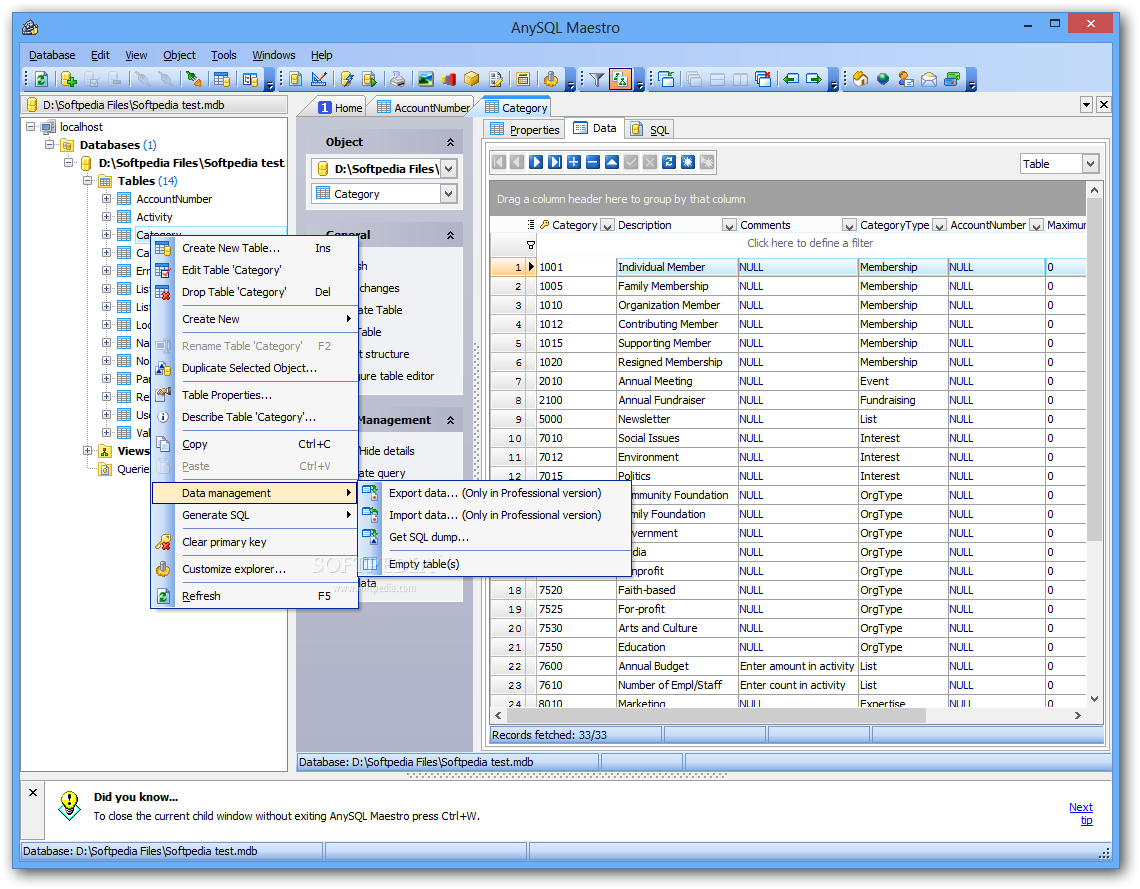Choose Empty table(s) from submenu
Screen dimensions: 1140x889
(x=494, y=564)
